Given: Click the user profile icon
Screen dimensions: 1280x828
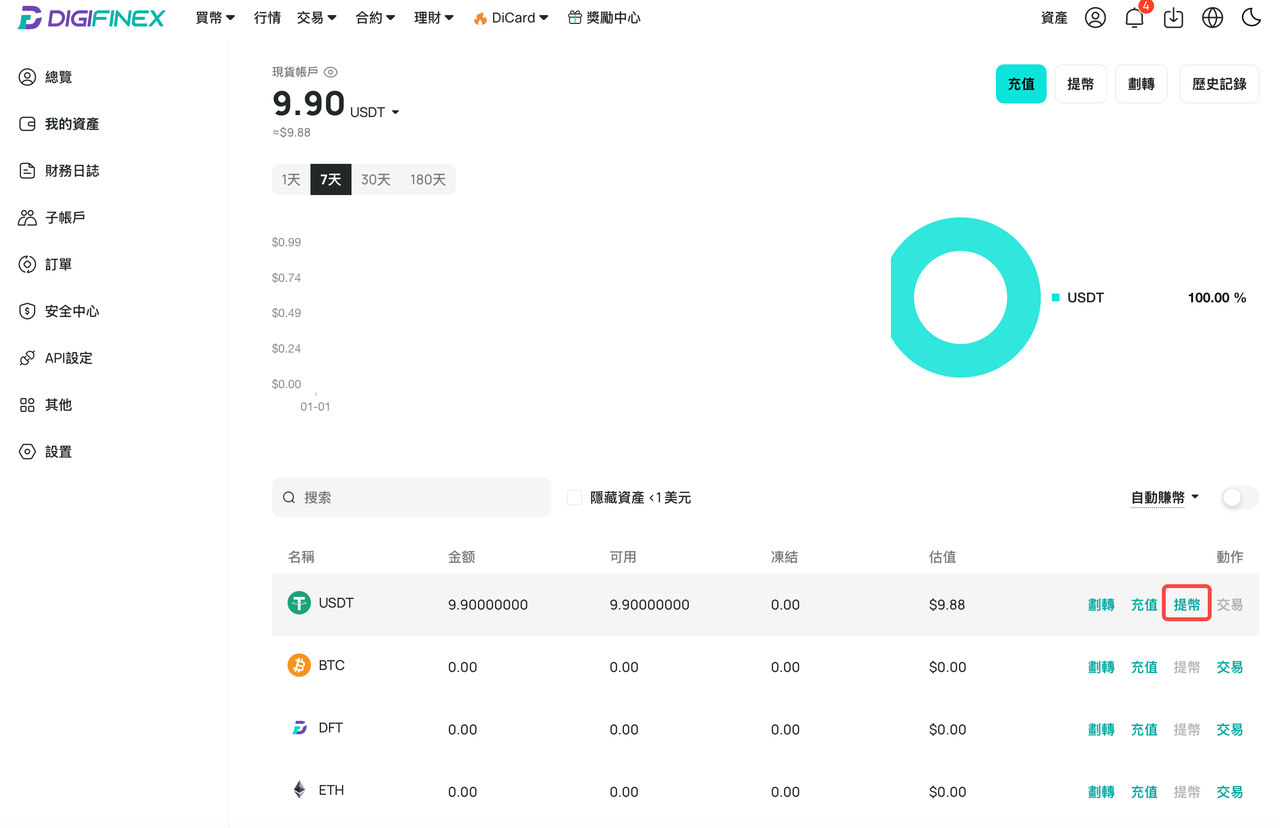Looking at the screenshot, I should click(1095, 18).
